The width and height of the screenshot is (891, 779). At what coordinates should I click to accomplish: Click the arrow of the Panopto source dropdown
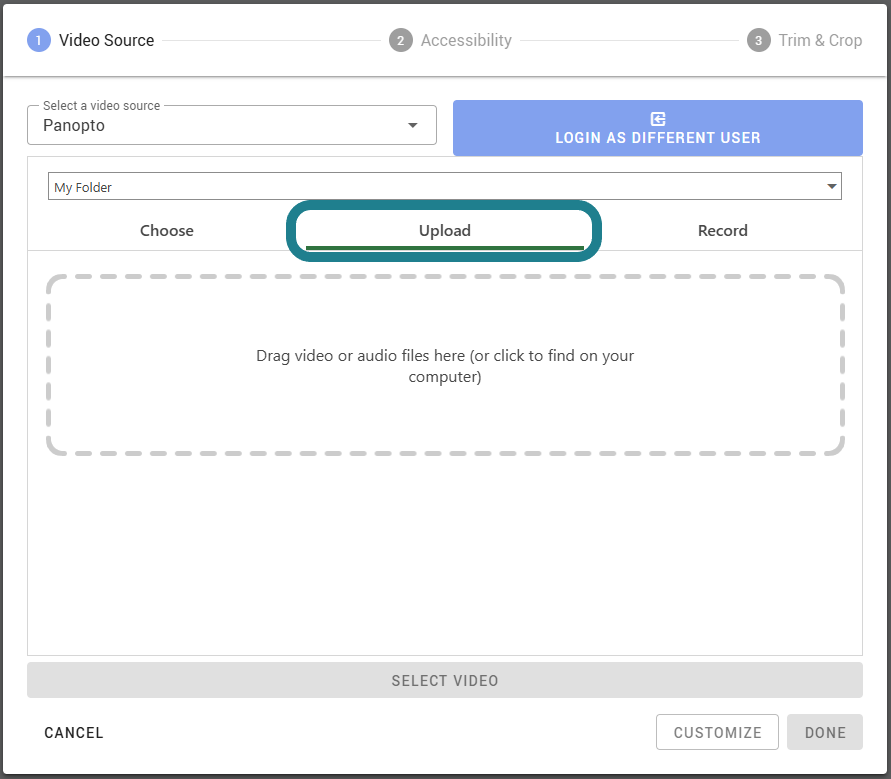coord(413,126)
